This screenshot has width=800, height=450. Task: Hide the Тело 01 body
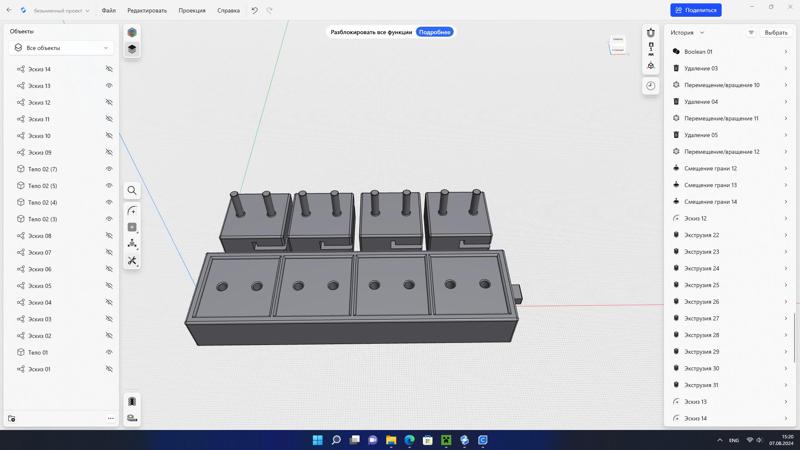[x=109, y=353]
